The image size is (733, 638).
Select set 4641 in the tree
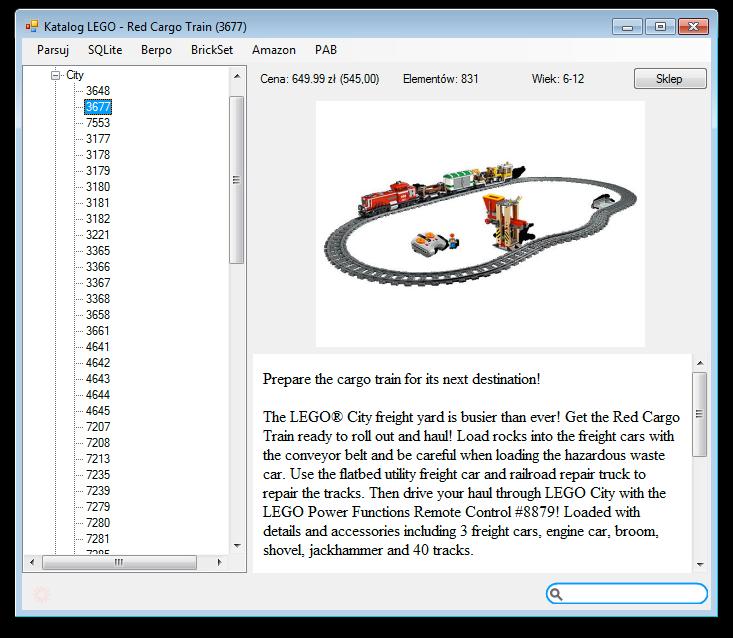coord(98,347)
